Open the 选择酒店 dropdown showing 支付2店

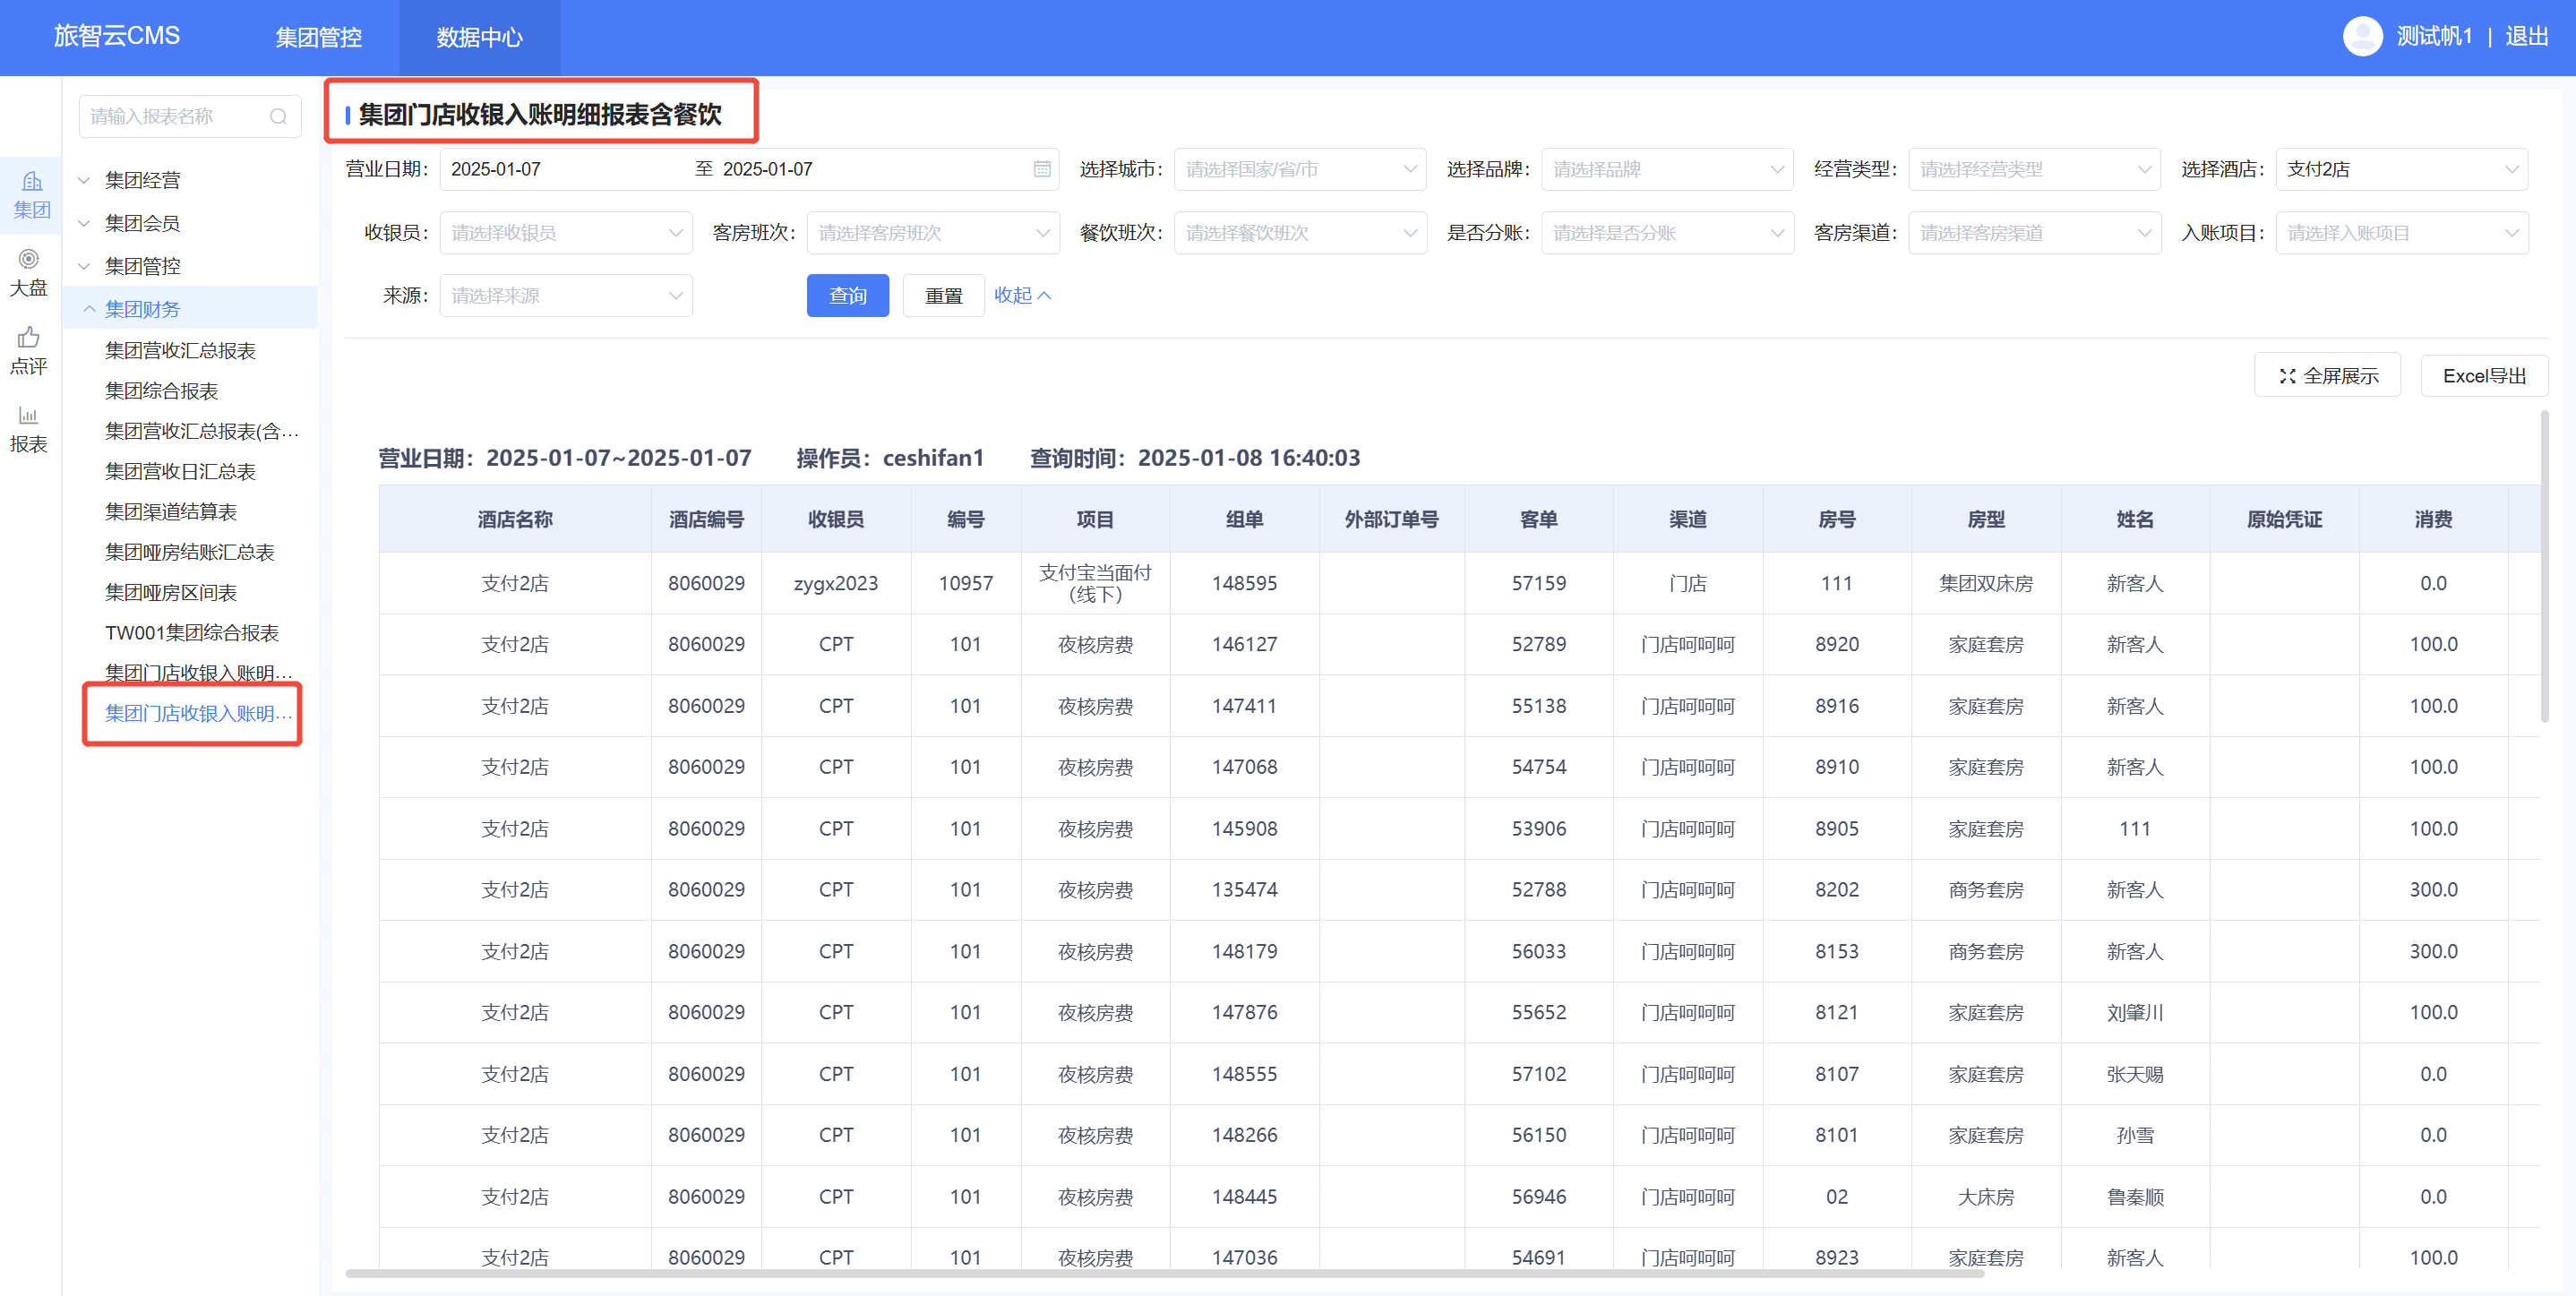2401,169
